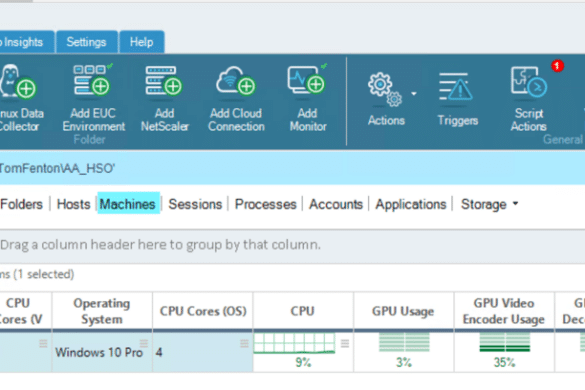Screen dimensions: 585x390
Task: Go to the Processes view
Action: pos(265,204)
